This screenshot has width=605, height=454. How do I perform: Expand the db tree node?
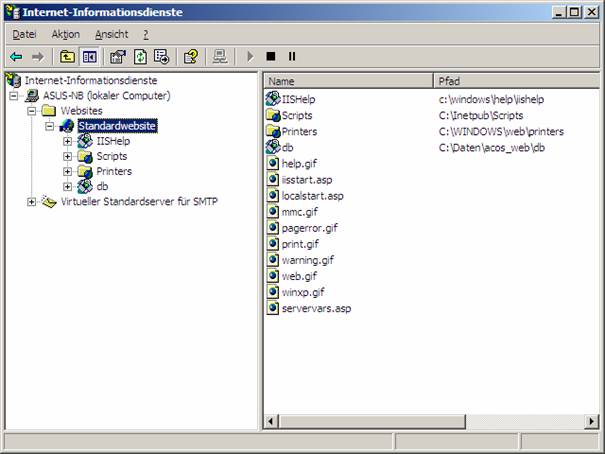[x=68, y=187]
